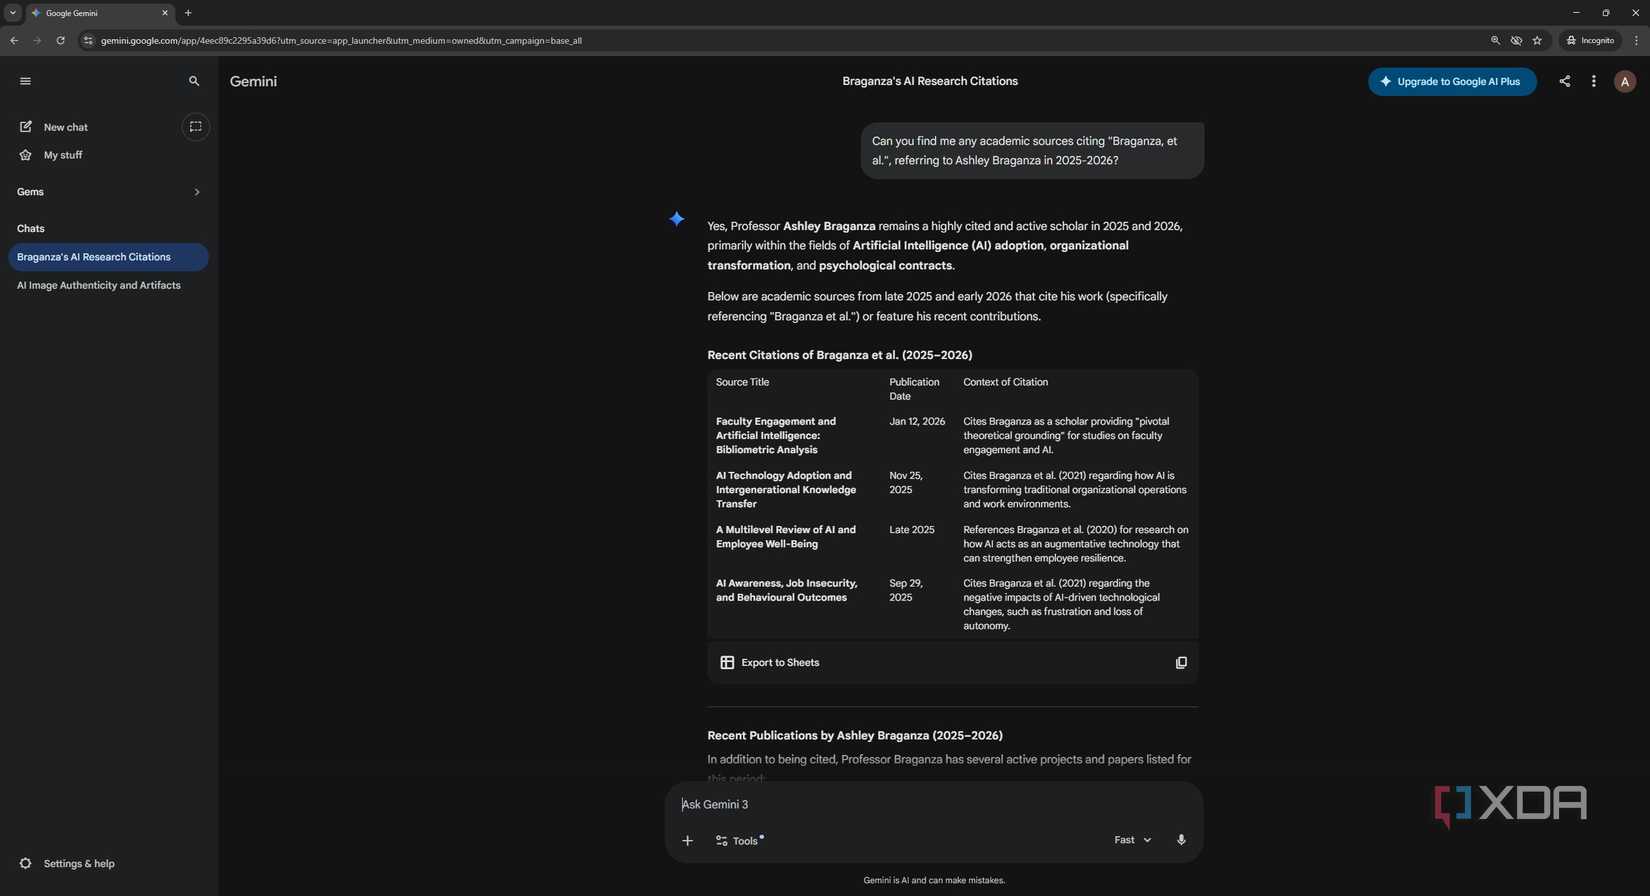Click the Ask Gemini 3 input field

pos(933,804)
